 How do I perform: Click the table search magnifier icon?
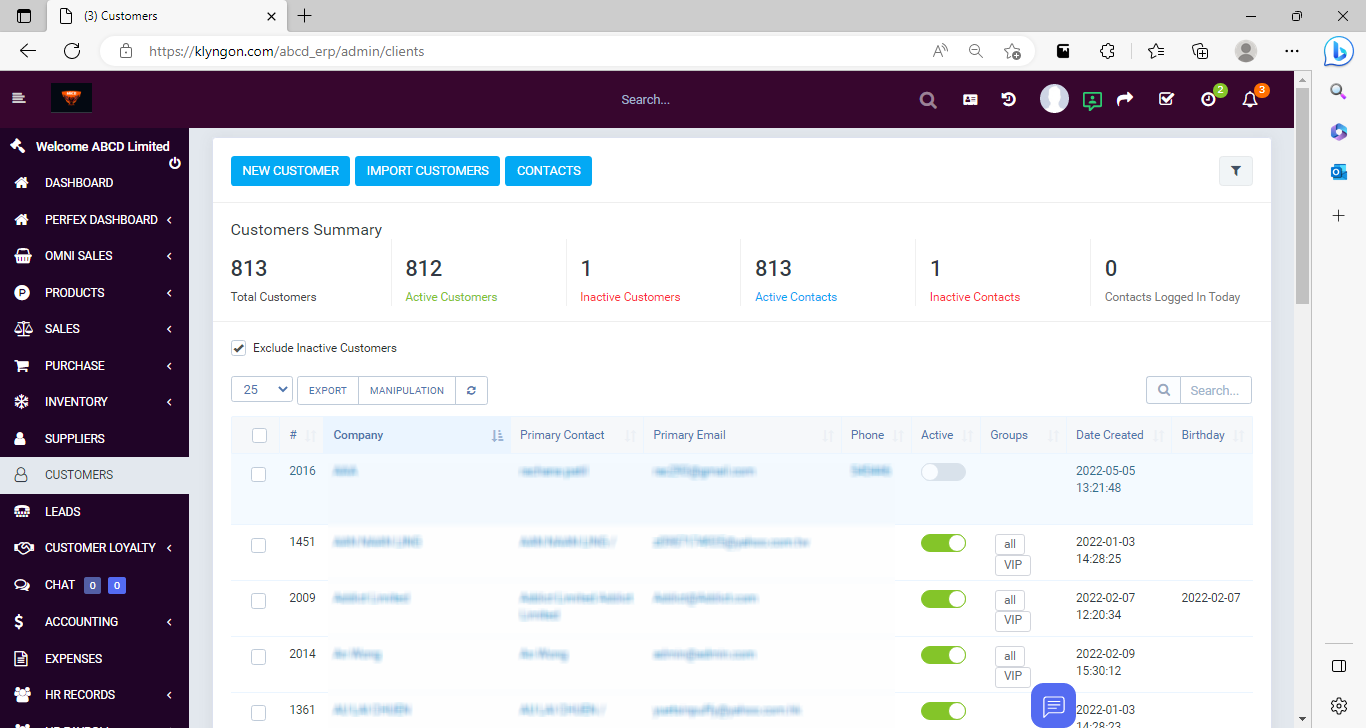(x=1163, y=391)
